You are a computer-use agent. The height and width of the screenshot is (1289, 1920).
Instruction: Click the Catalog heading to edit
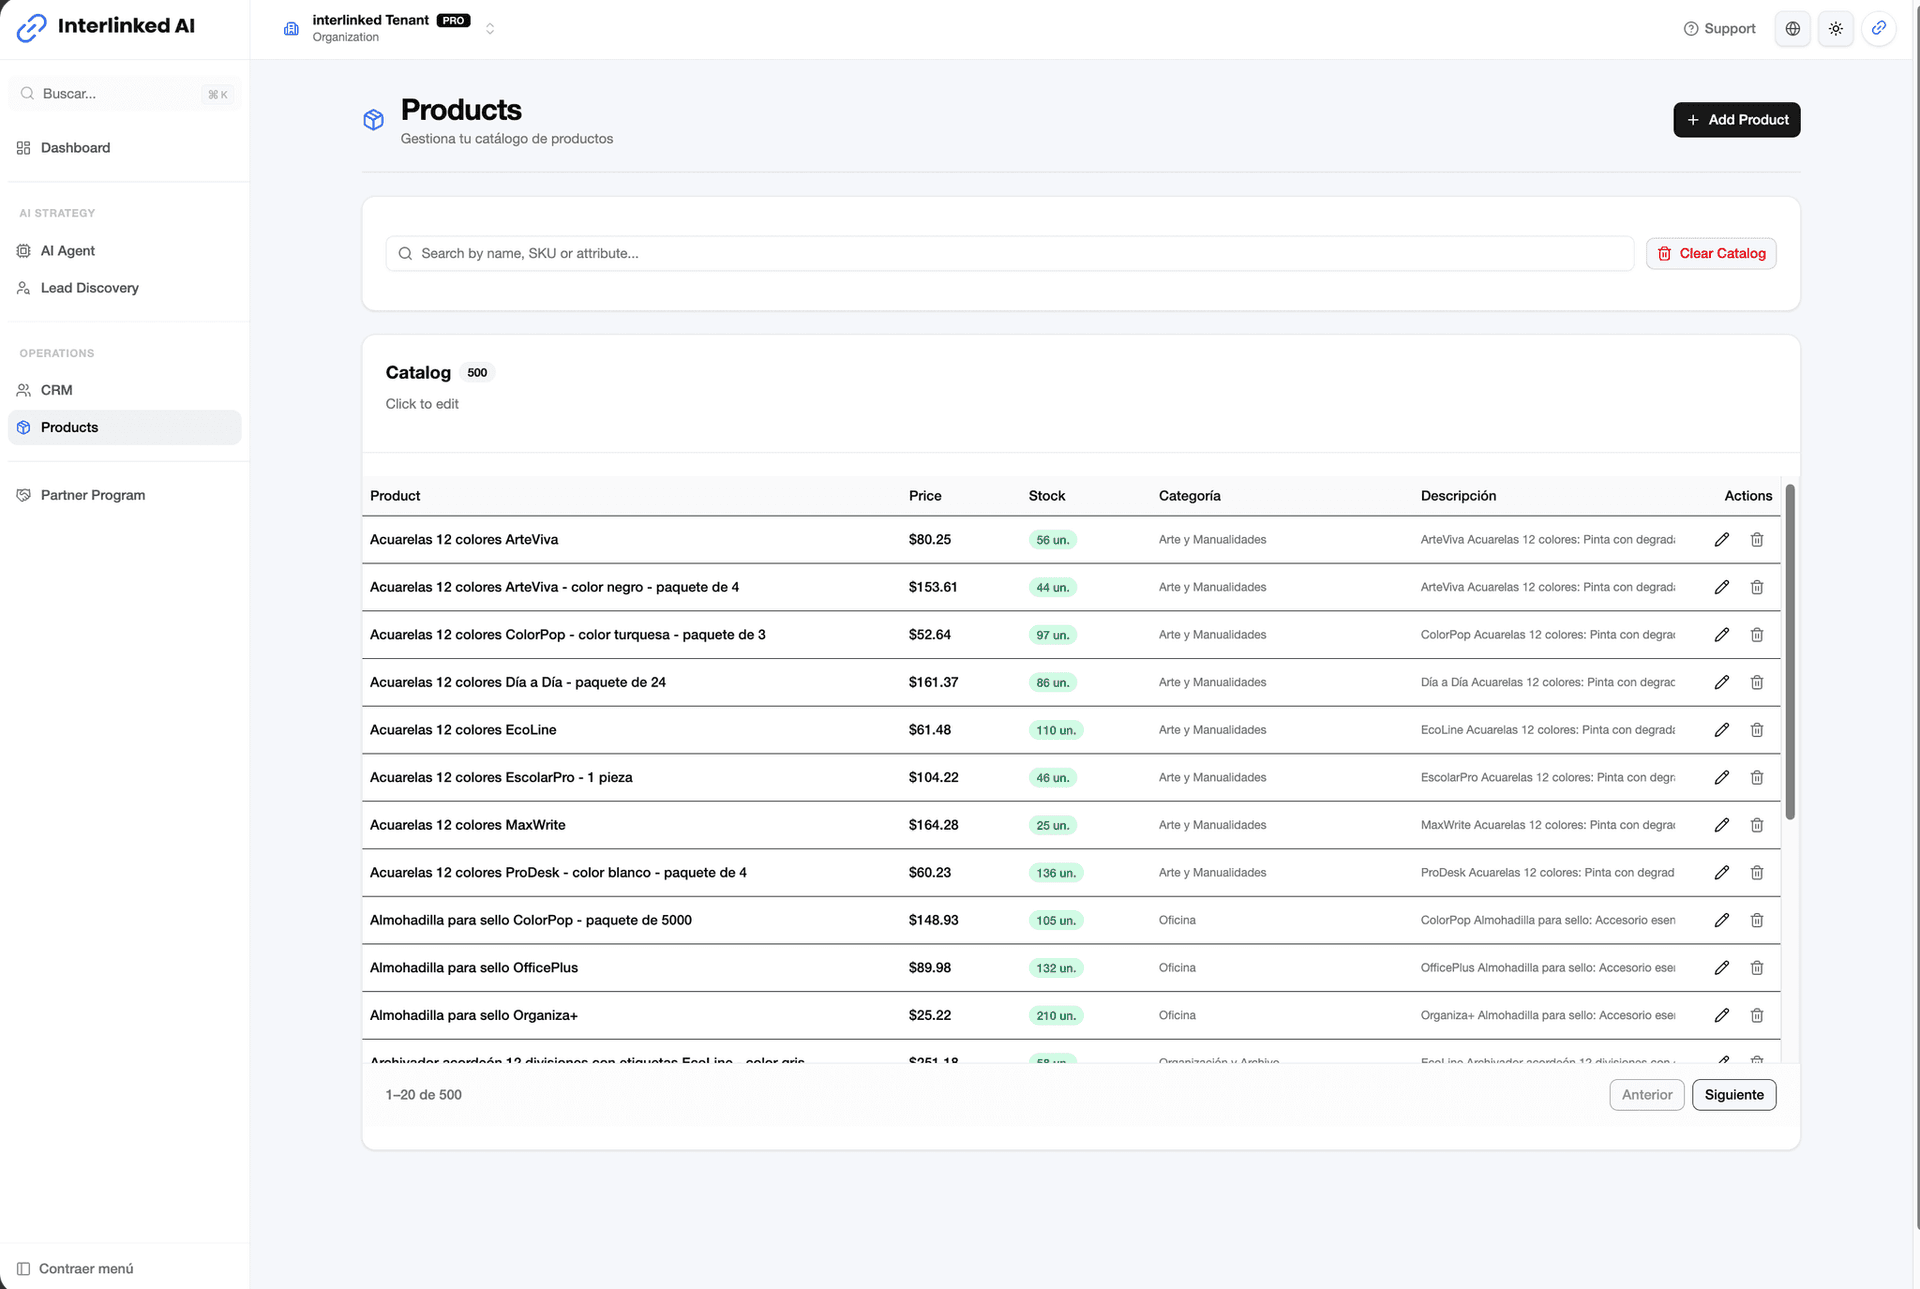click(418, 373)
